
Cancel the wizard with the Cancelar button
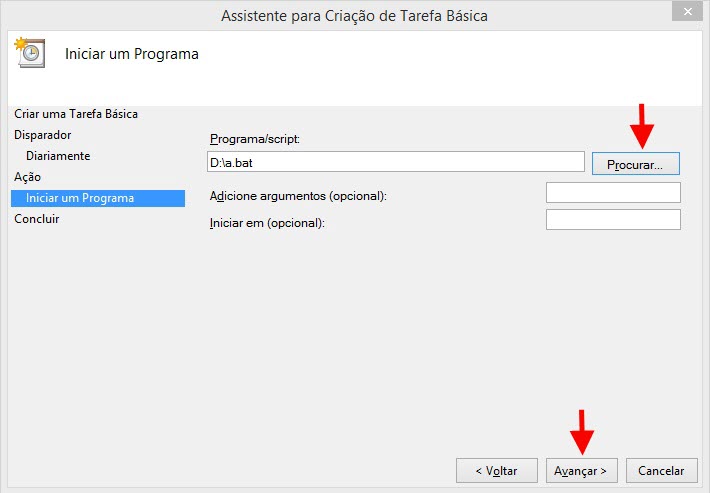(x=662, y=471)
